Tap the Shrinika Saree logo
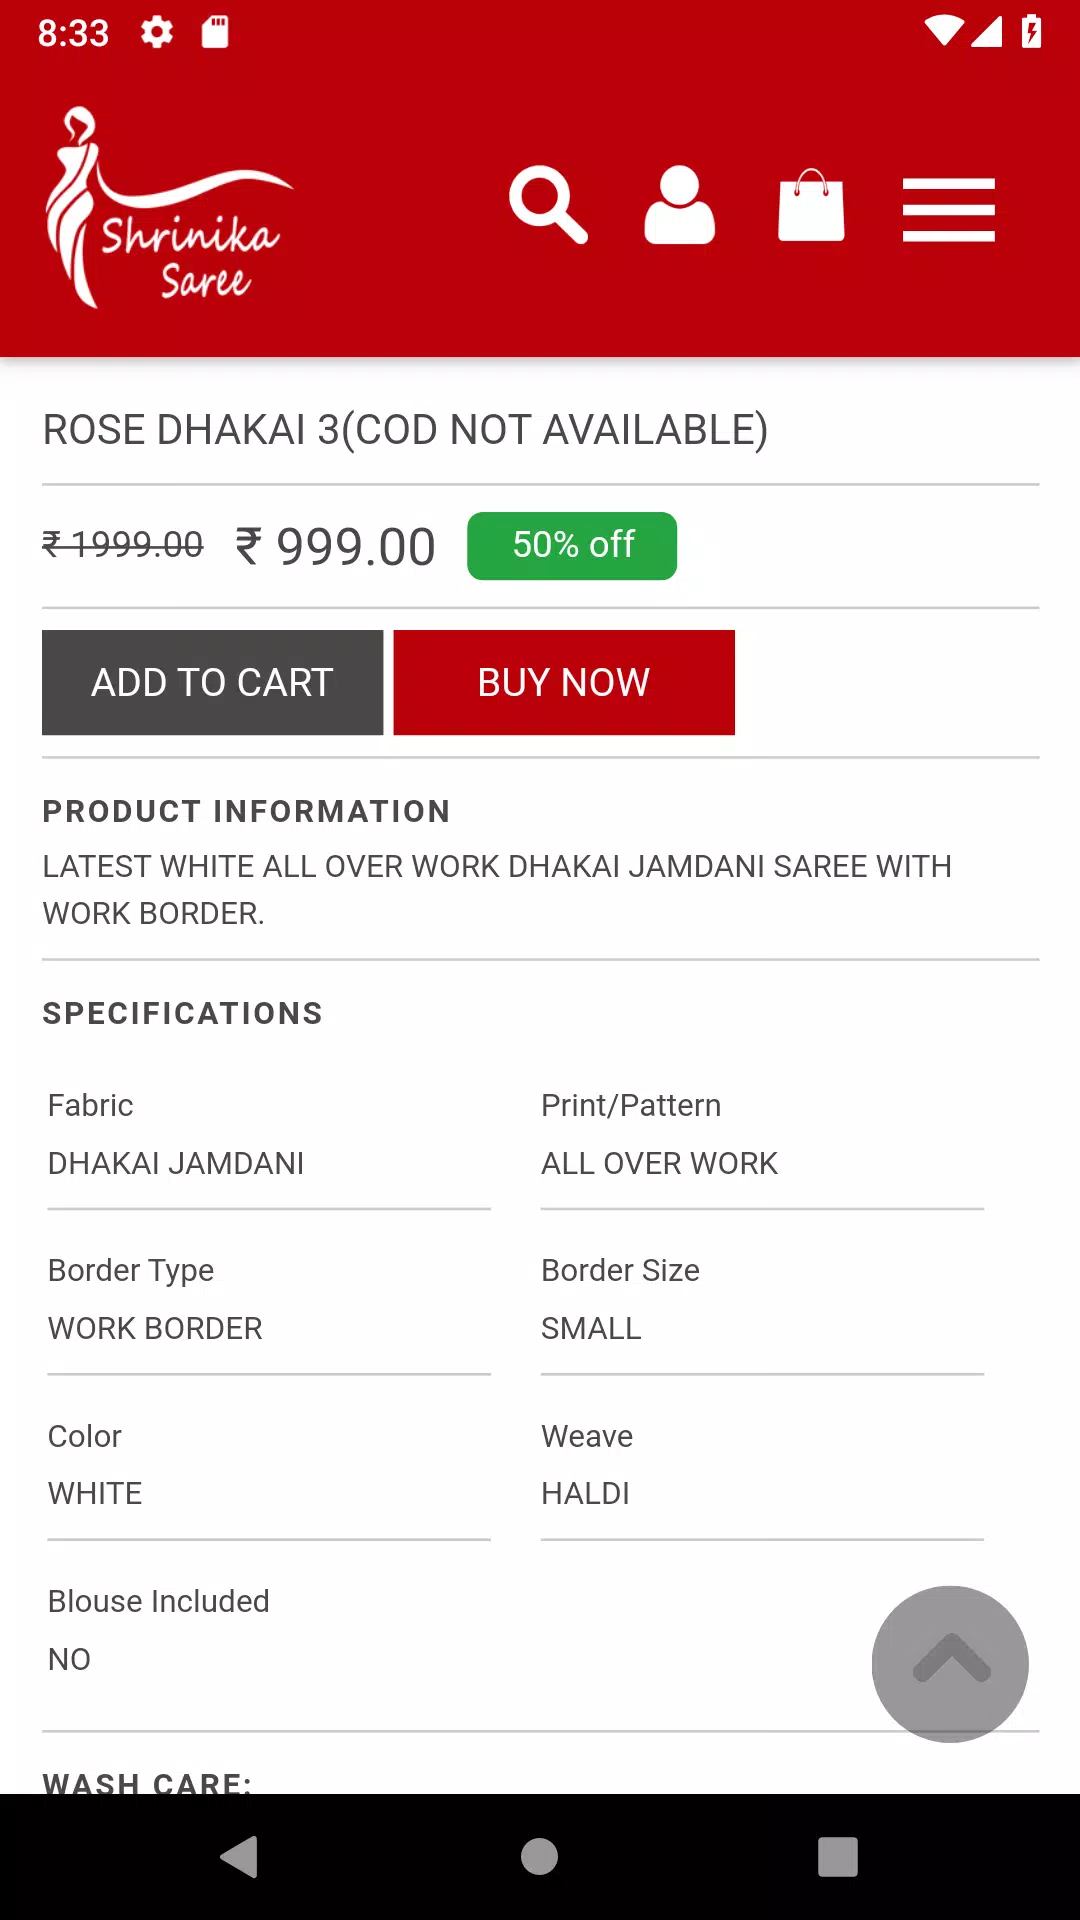The height and width of the screenshot is (1920, 1080). tap(168, 207)
